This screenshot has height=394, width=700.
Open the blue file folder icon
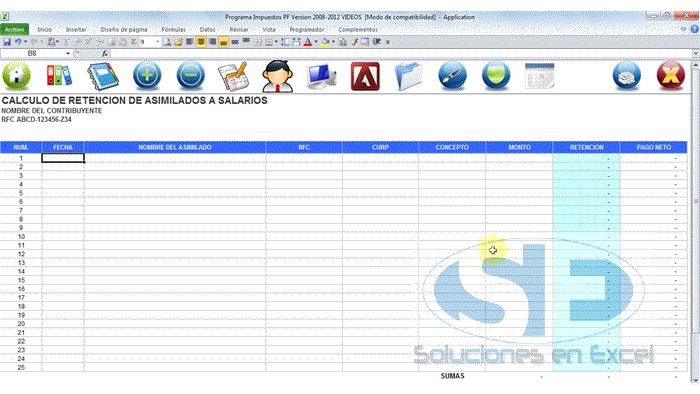pos(408,76)
